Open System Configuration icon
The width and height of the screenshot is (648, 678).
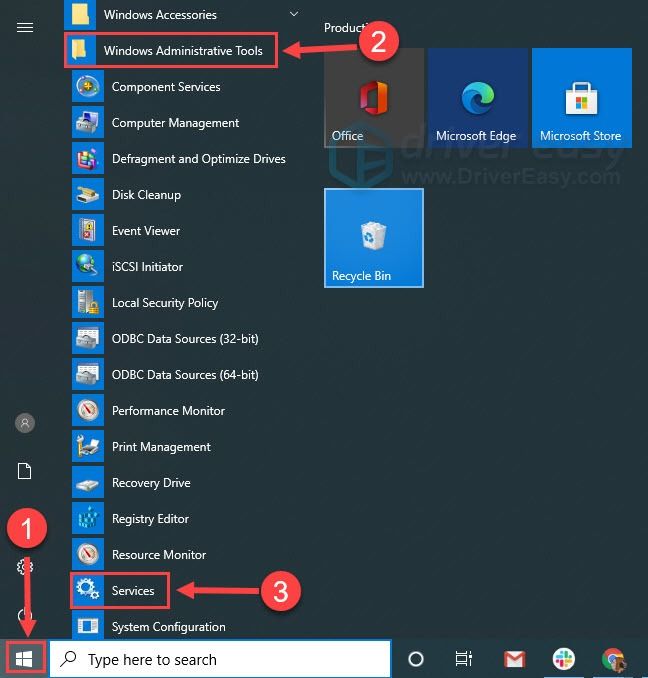[x=88, y=626]
